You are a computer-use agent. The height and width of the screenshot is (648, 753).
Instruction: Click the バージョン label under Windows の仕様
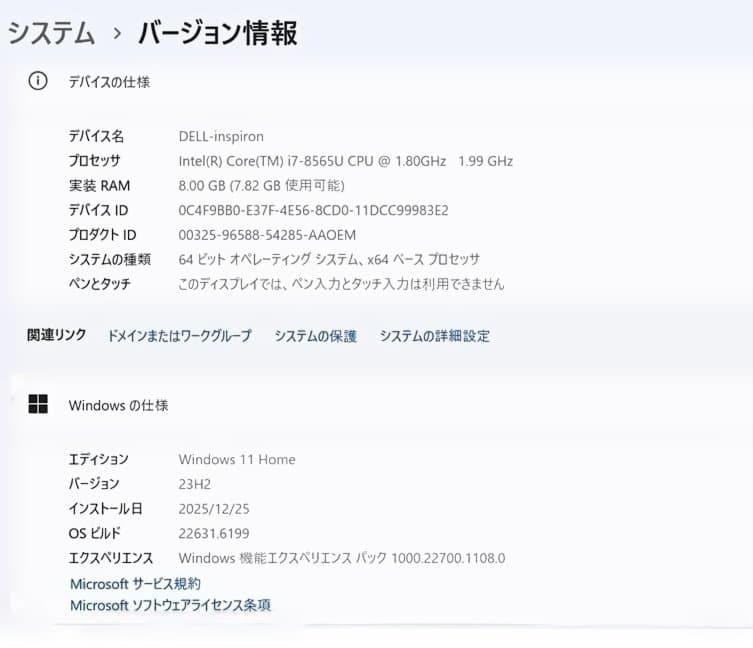(x=94, y=484)
